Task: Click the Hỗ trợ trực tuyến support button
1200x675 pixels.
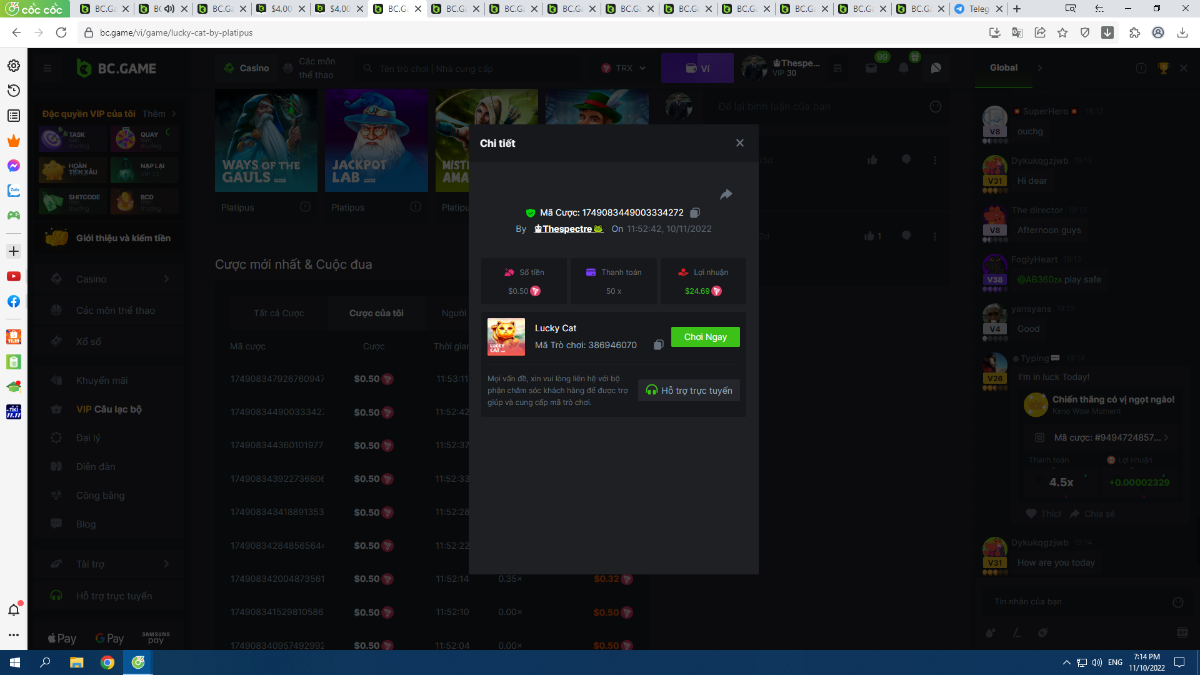Action: tap(689, 390)
